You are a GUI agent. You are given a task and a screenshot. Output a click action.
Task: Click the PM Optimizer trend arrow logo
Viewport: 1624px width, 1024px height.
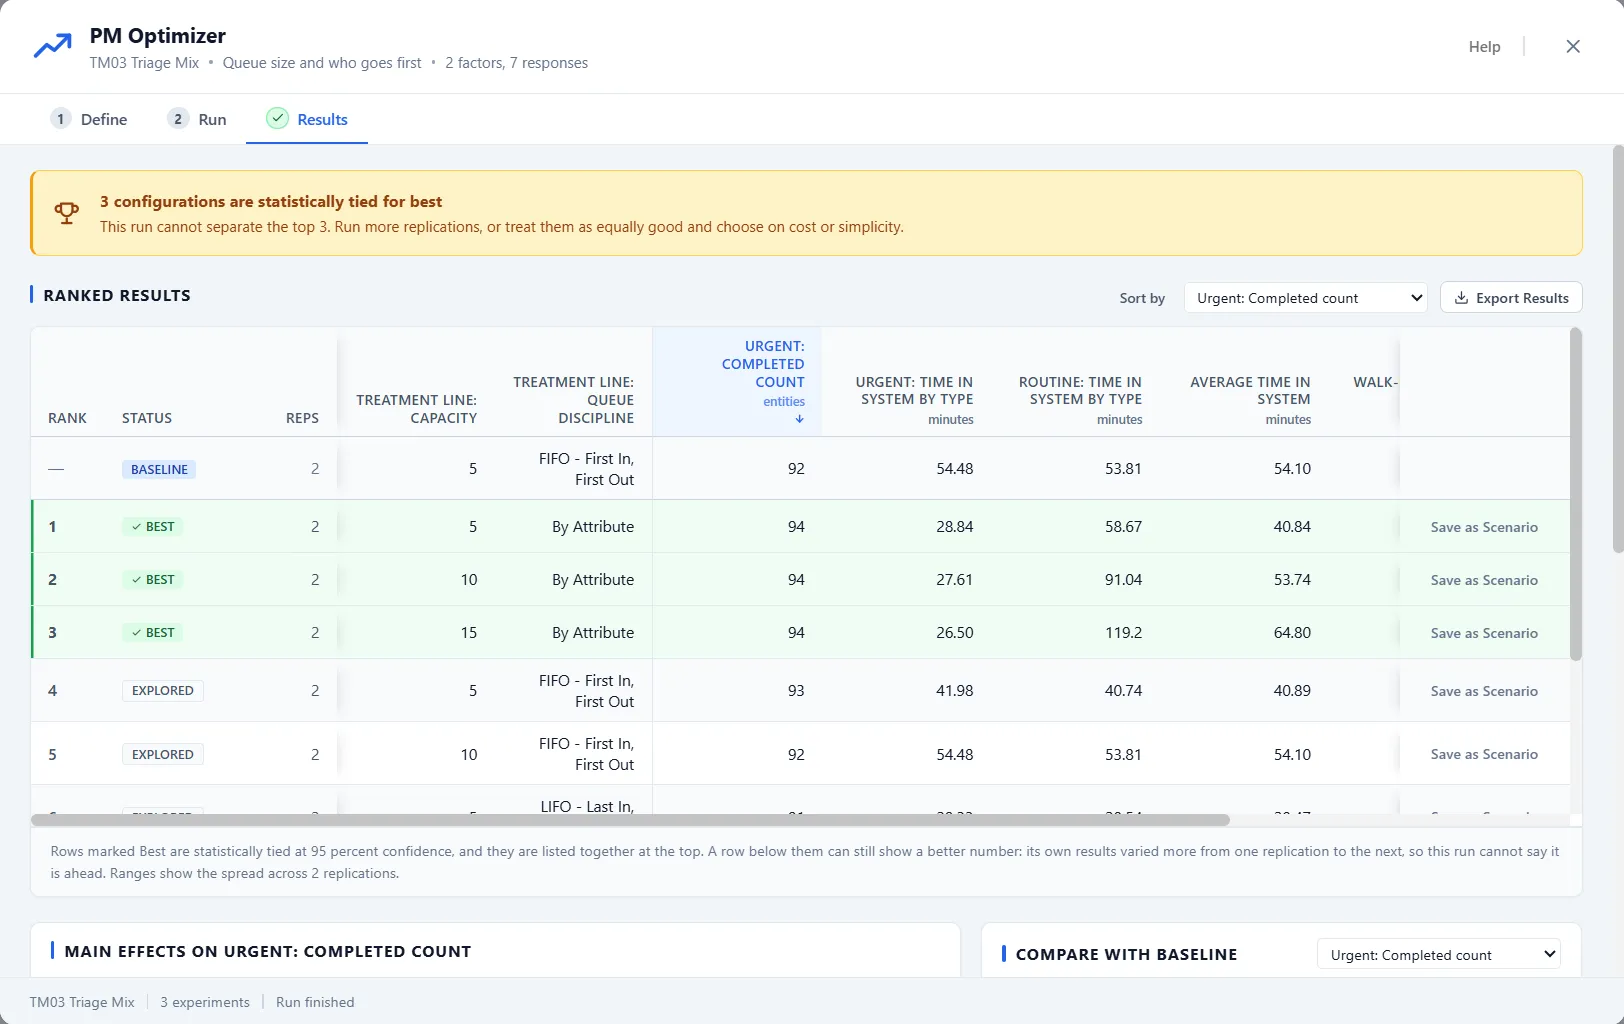click(x=52, y=46)
